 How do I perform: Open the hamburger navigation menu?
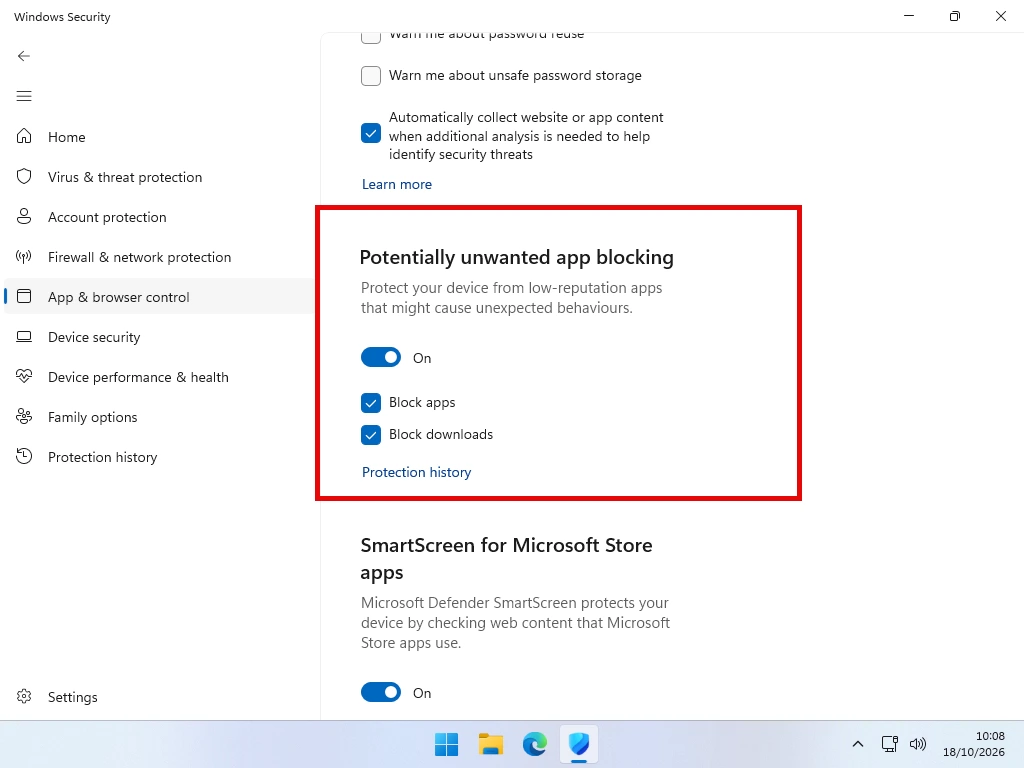[x=24, y=97]
